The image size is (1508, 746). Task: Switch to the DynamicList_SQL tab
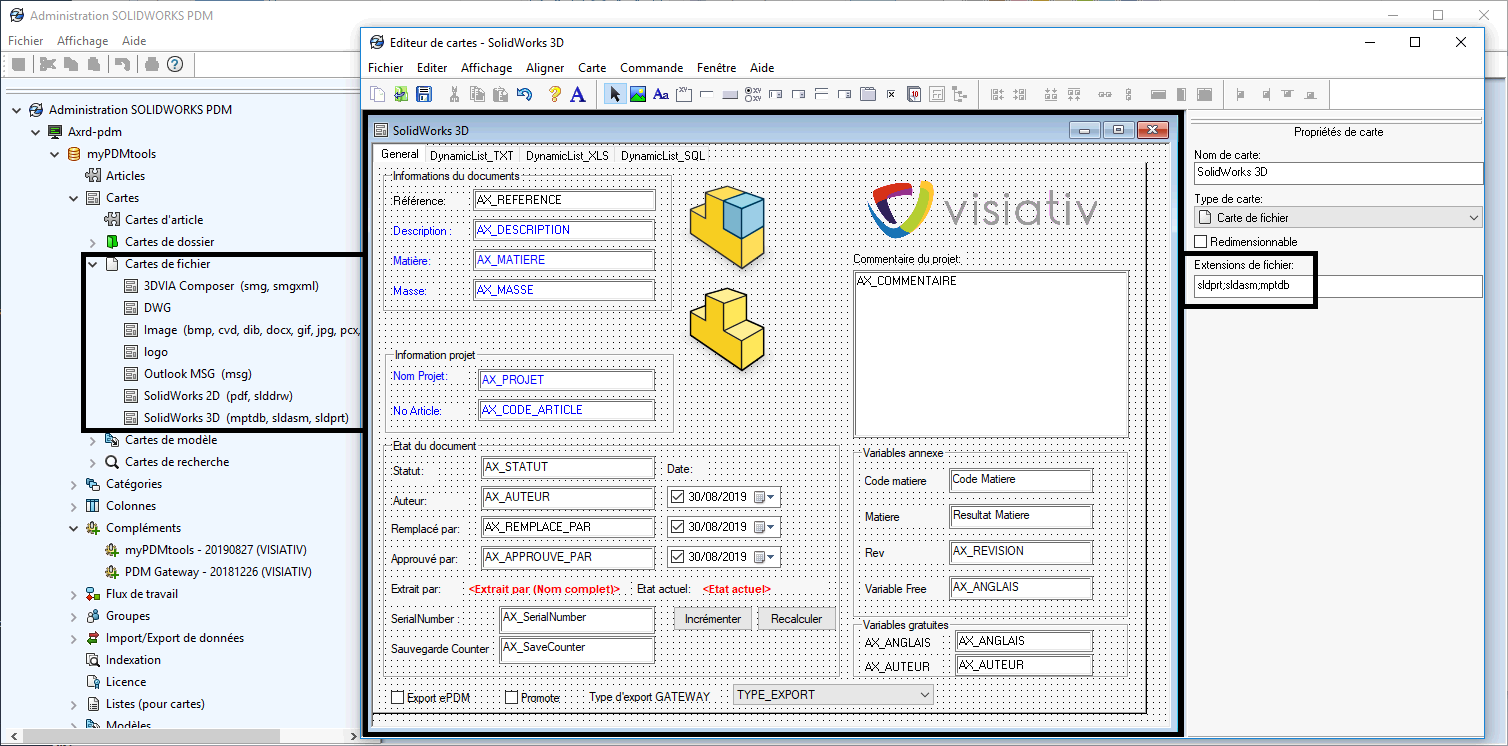click(x=662, y=156)
